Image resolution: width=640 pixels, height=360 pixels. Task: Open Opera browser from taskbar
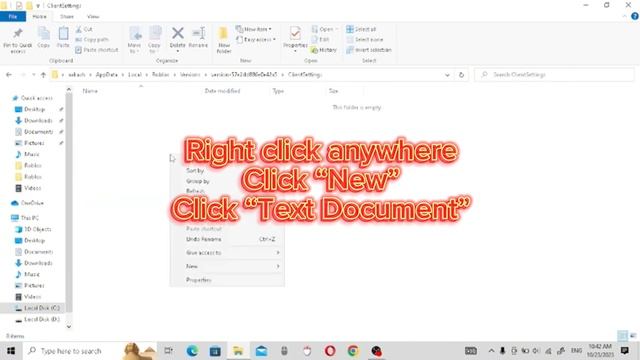coord(330,351)
